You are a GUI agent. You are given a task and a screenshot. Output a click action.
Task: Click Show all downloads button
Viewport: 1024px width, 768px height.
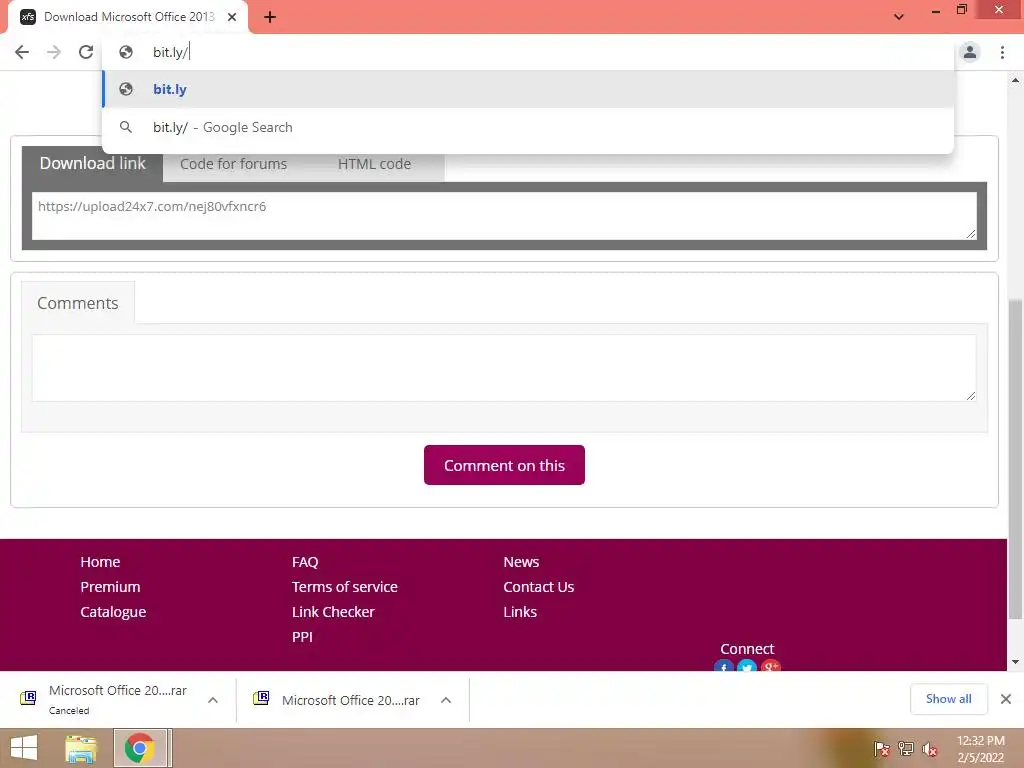[x=948, y=699]
